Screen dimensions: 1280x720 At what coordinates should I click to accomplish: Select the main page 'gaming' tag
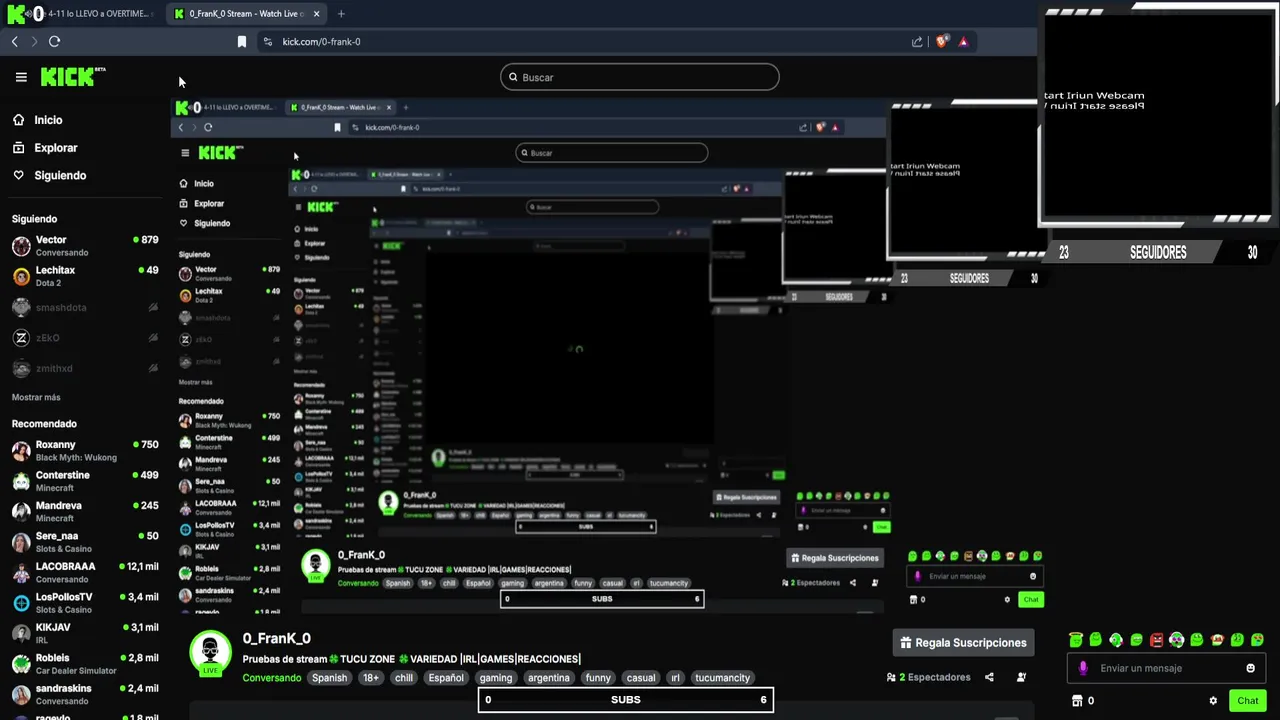coord(495,678)
